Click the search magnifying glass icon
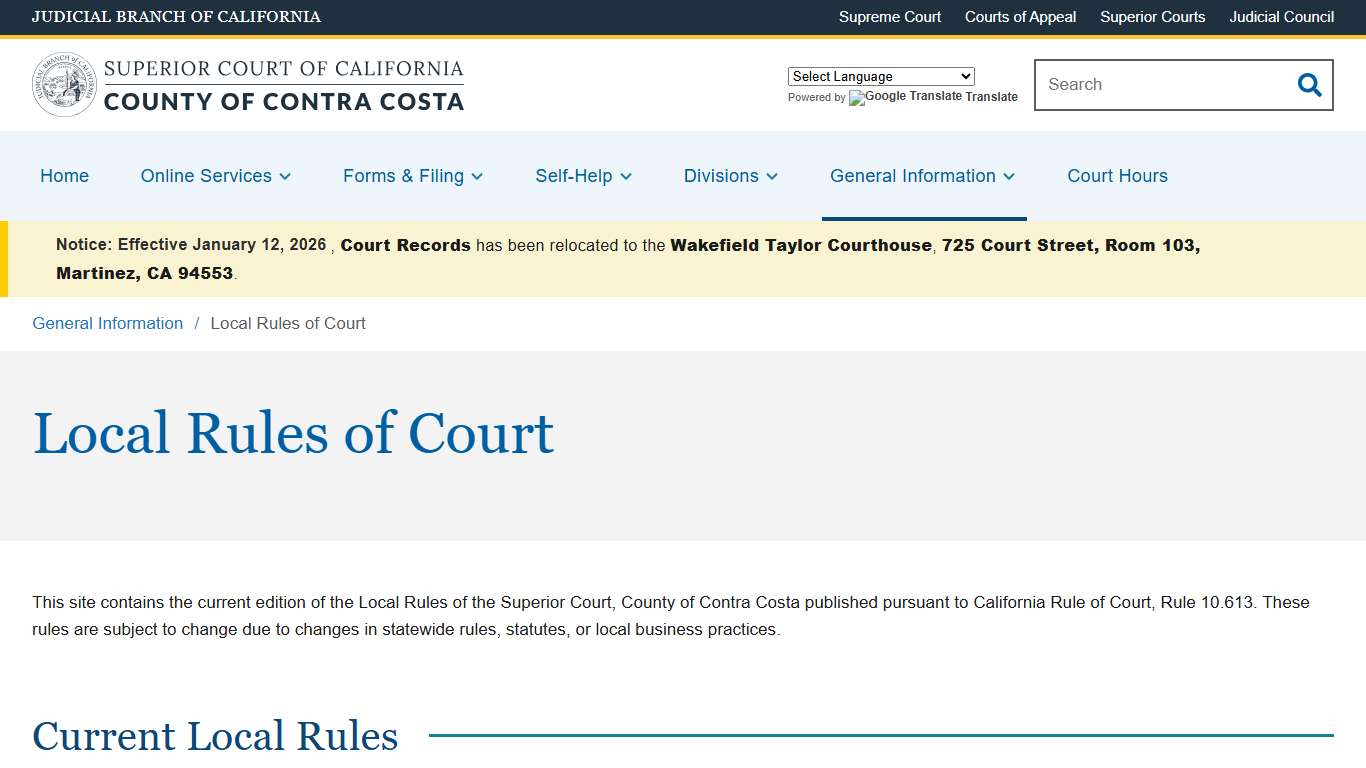 coord(1308,85)
